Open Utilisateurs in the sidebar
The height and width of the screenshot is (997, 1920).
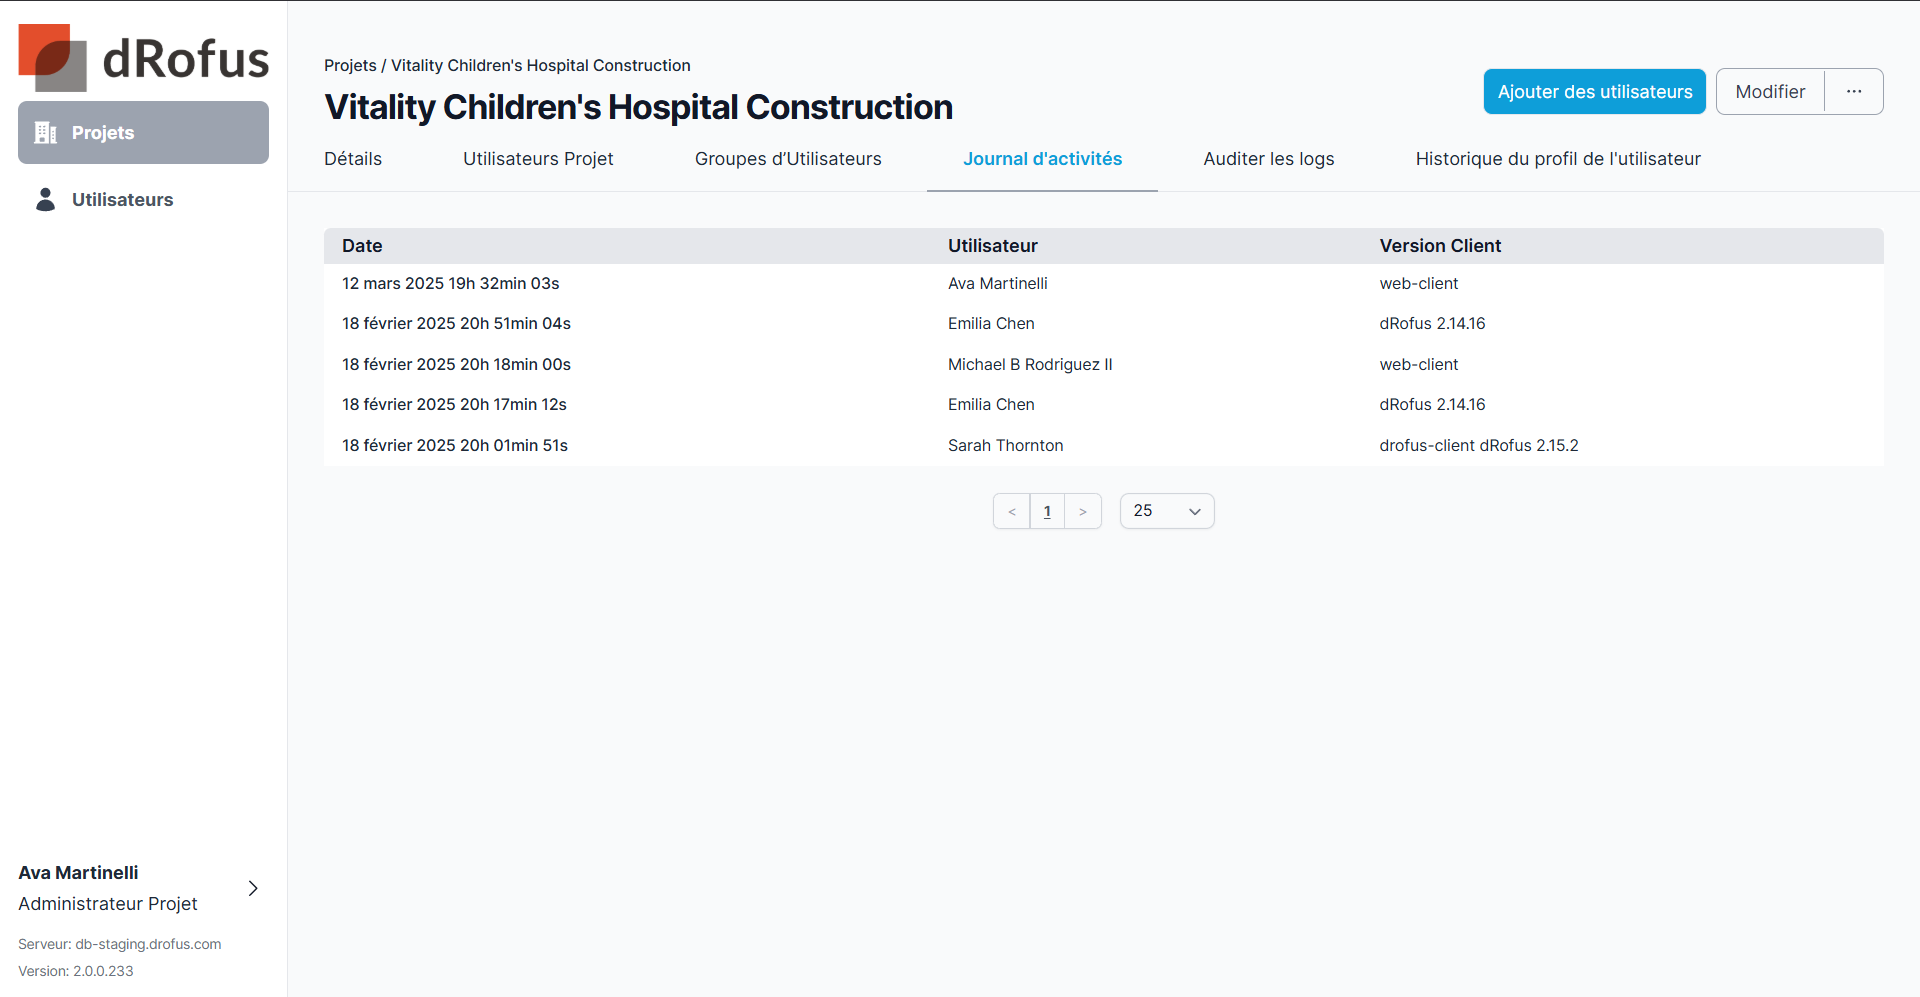tap(122, 200)
